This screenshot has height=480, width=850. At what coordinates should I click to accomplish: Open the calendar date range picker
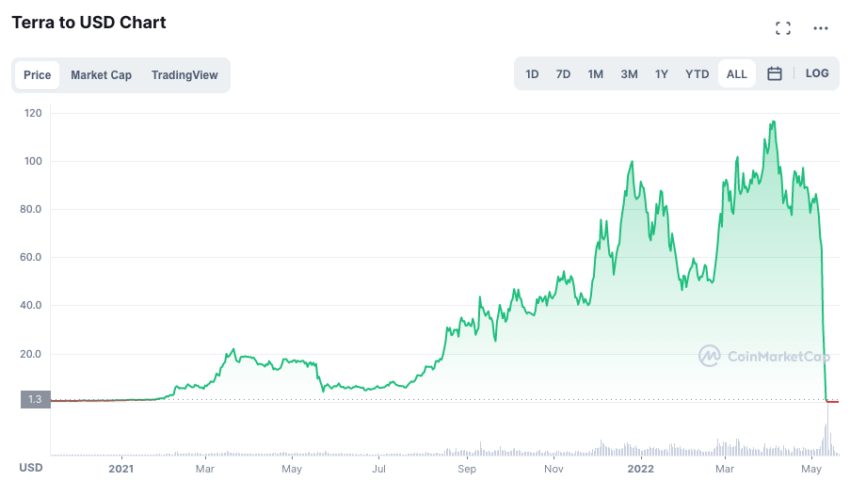[775, 74]
